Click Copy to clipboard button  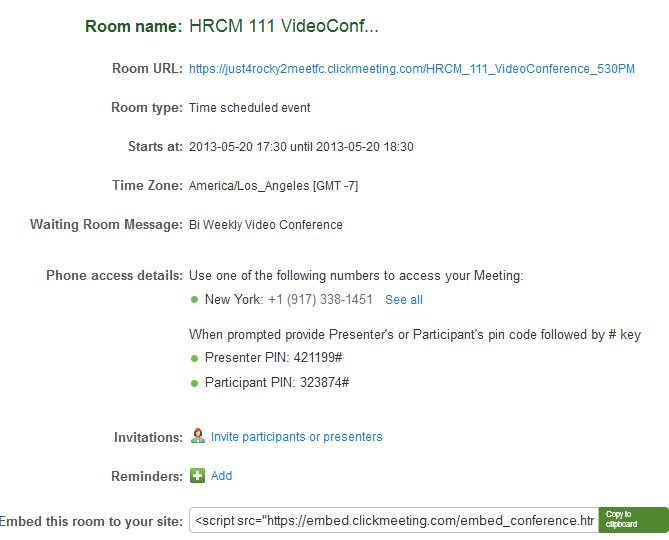tap(633, 520)
